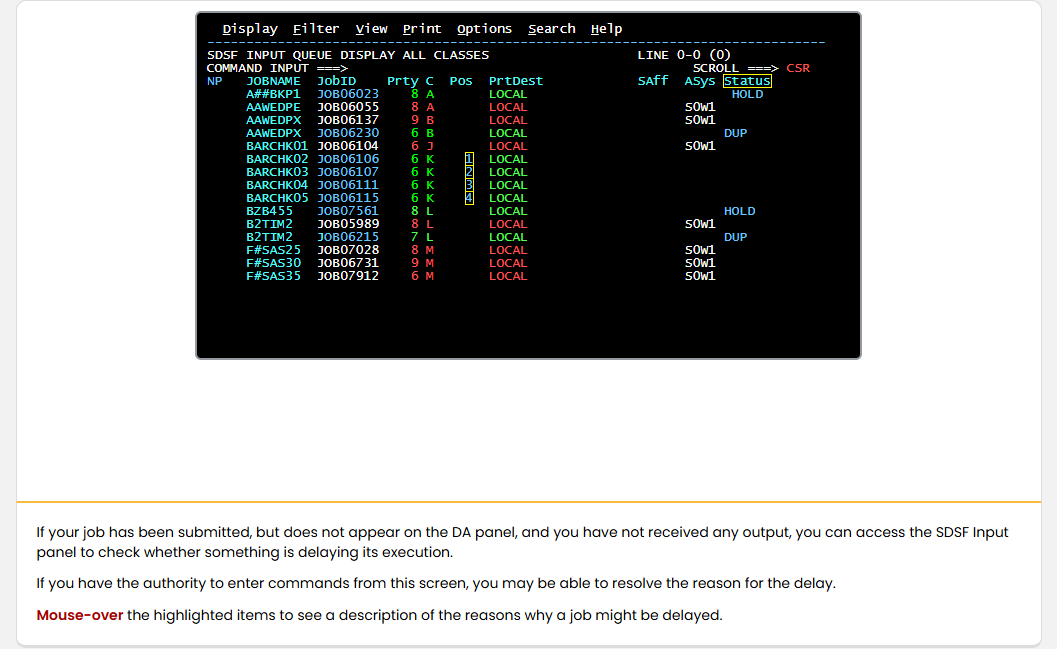Select job ID JOB06115
The width and height of the screenshot is (1057, 649).
pos(348,198)
